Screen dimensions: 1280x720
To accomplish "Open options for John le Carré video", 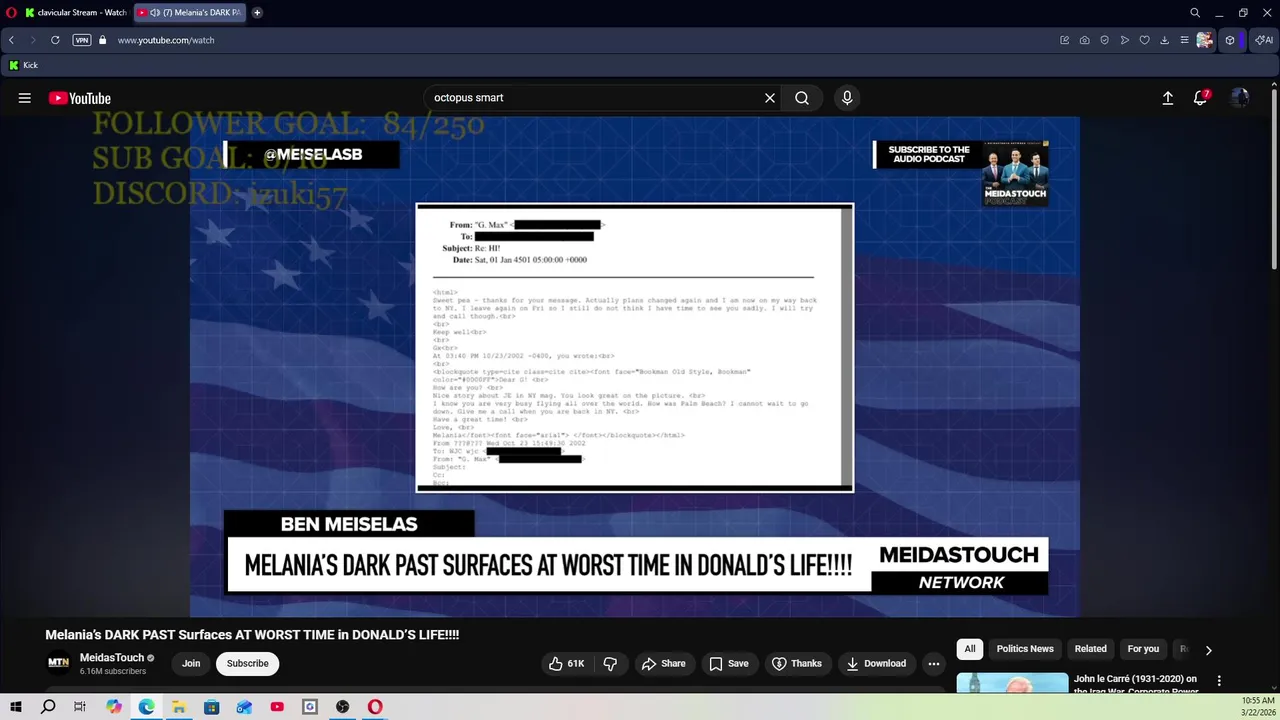I will 1219,681.
